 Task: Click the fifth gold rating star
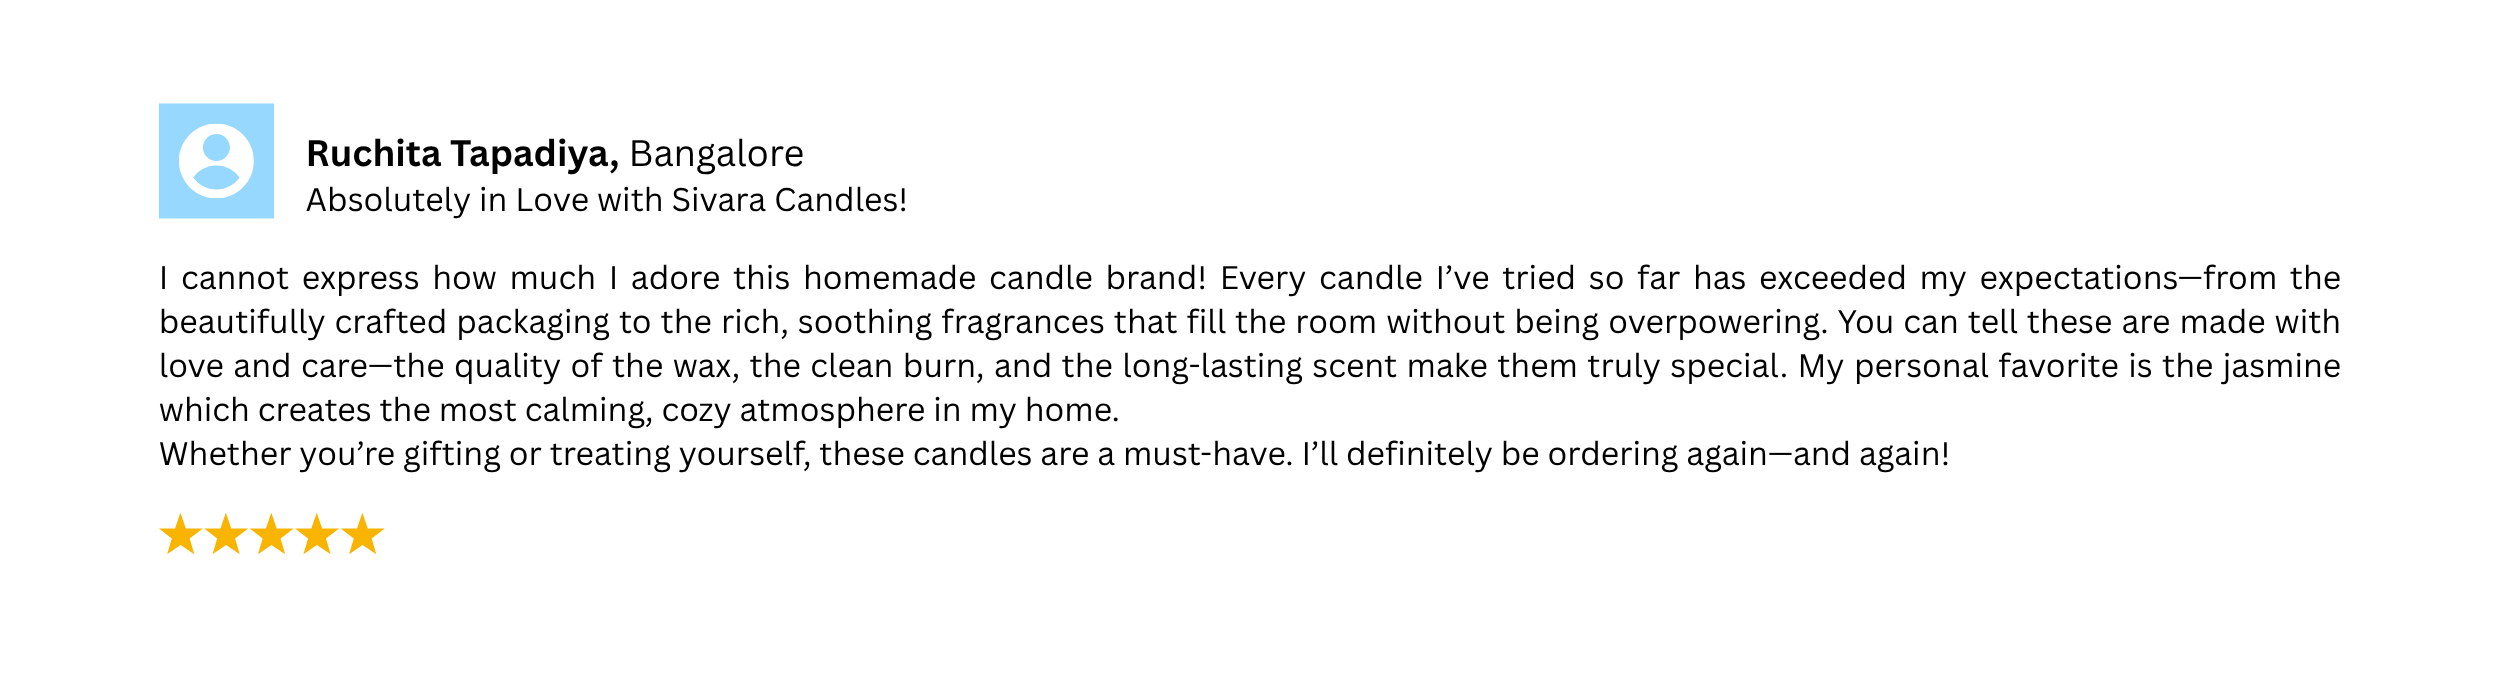point(363,534)
